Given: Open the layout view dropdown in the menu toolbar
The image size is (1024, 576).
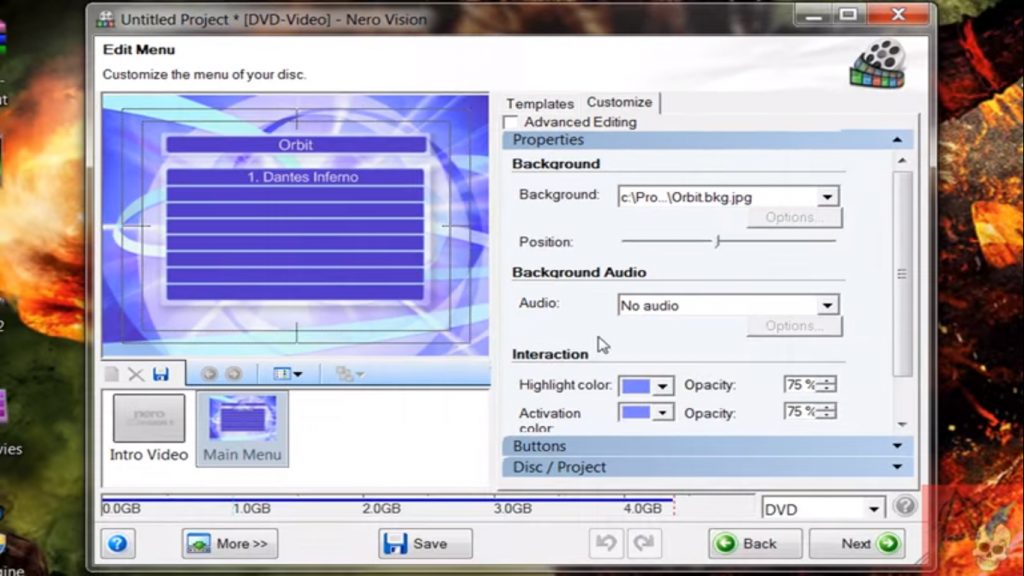Looking at the screenshot, I should click(287, 374).
